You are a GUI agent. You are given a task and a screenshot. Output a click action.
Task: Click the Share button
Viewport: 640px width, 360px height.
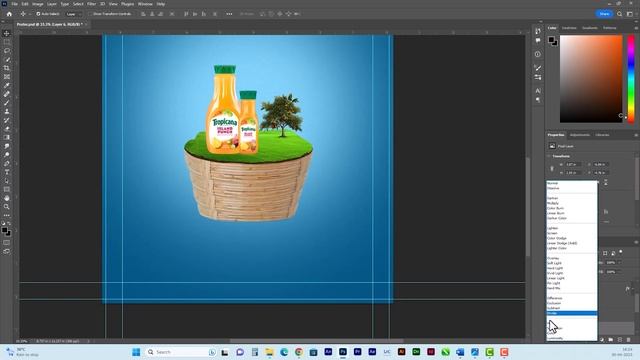point(604,14)
